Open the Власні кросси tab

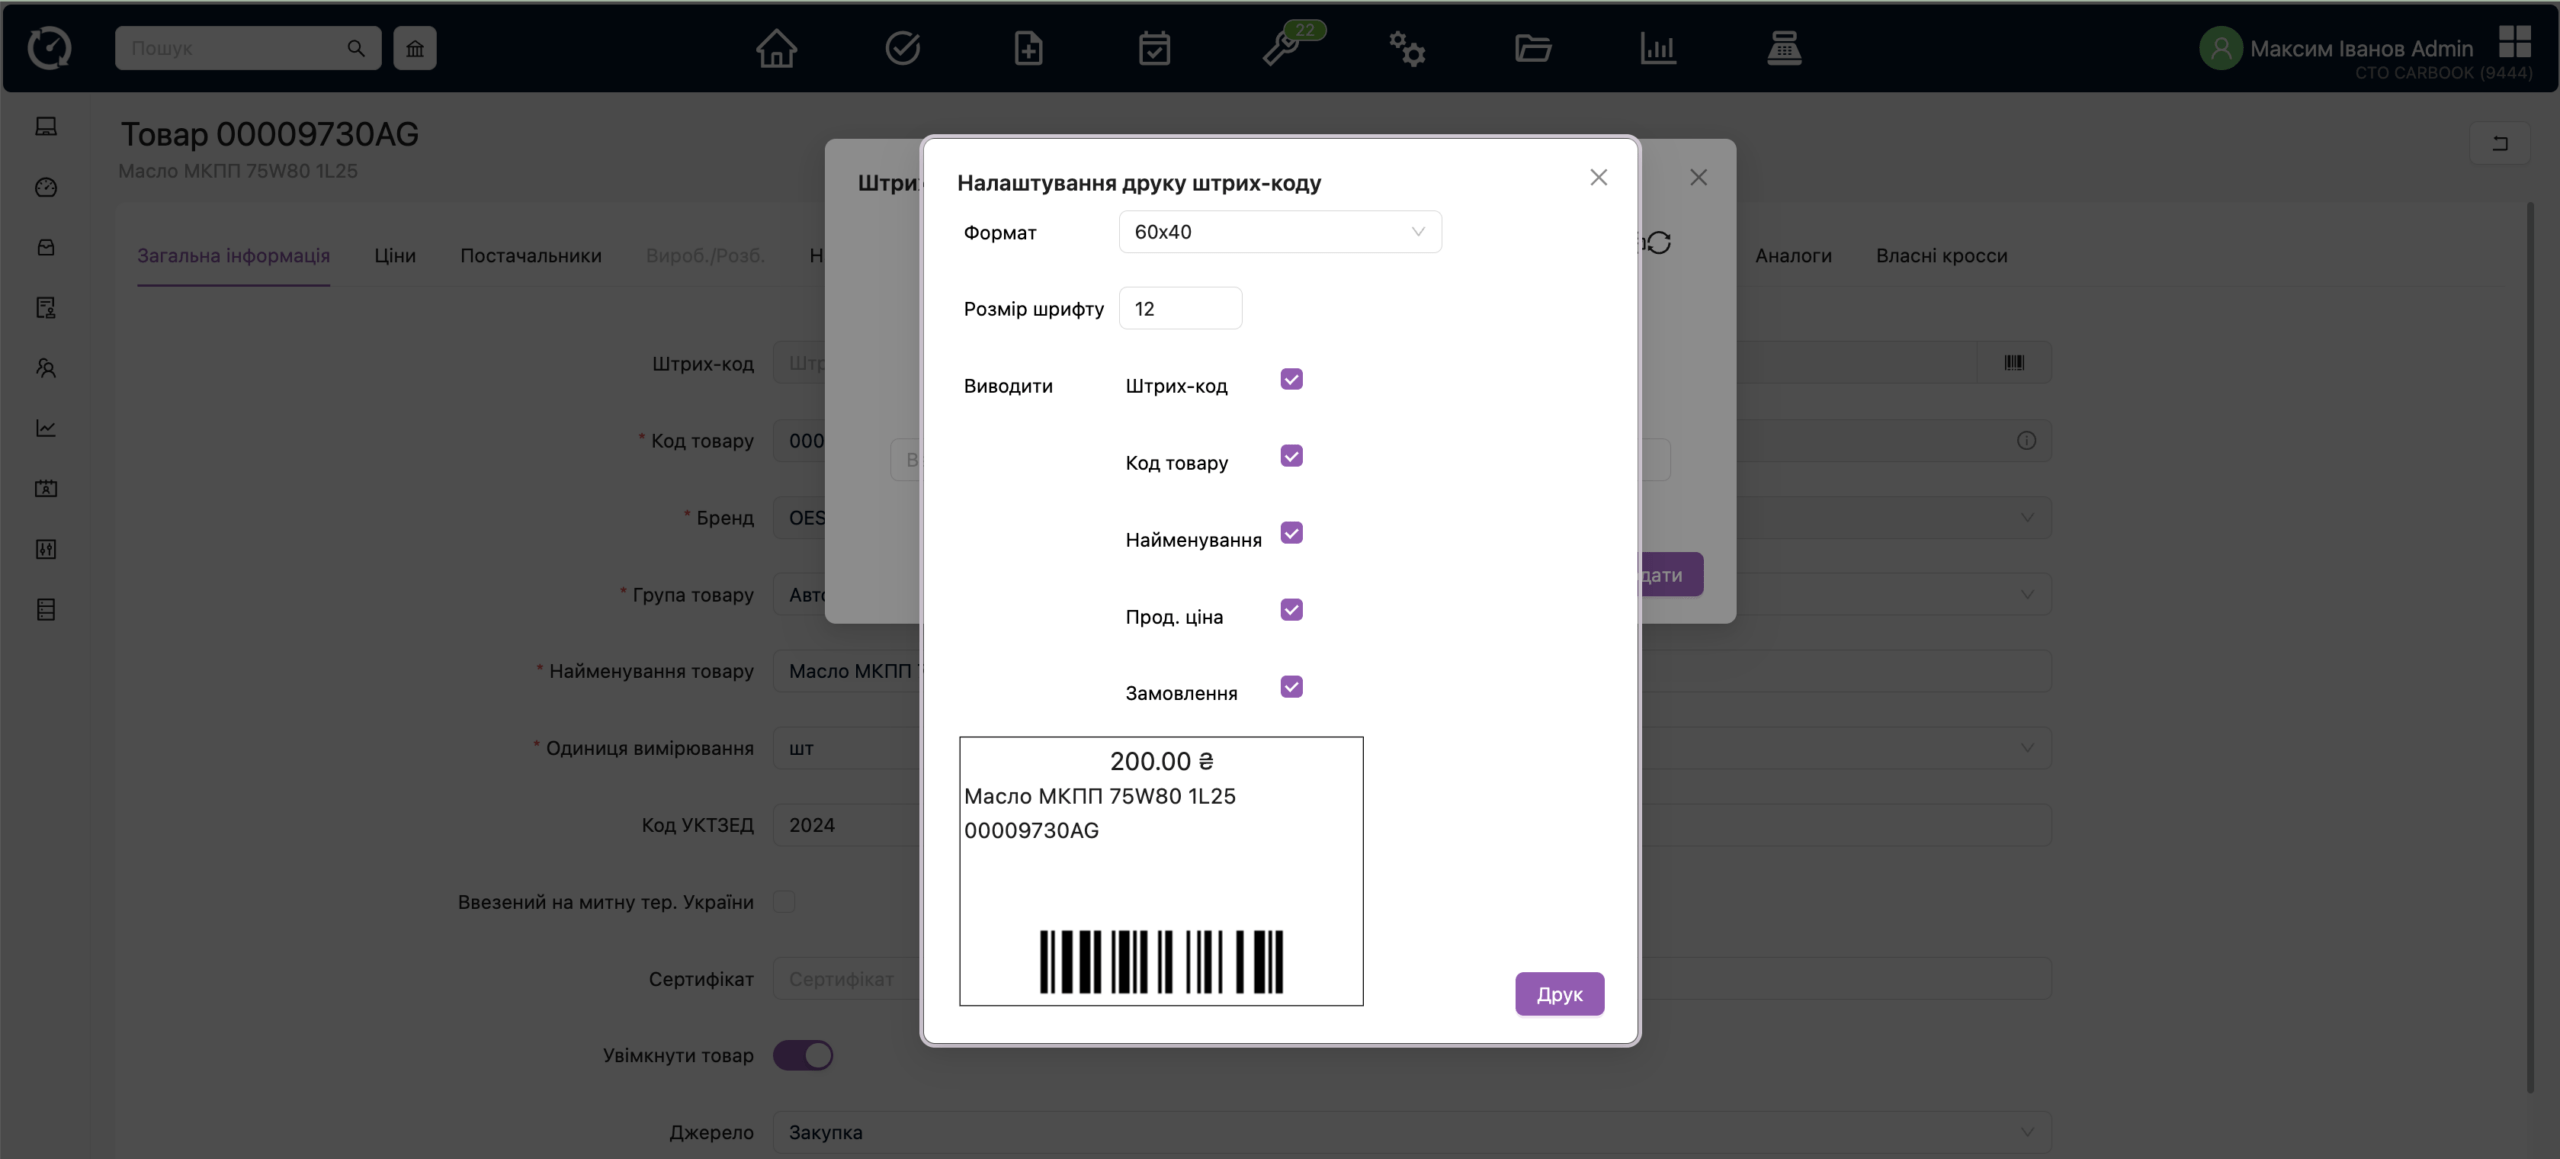point(1941,256)
